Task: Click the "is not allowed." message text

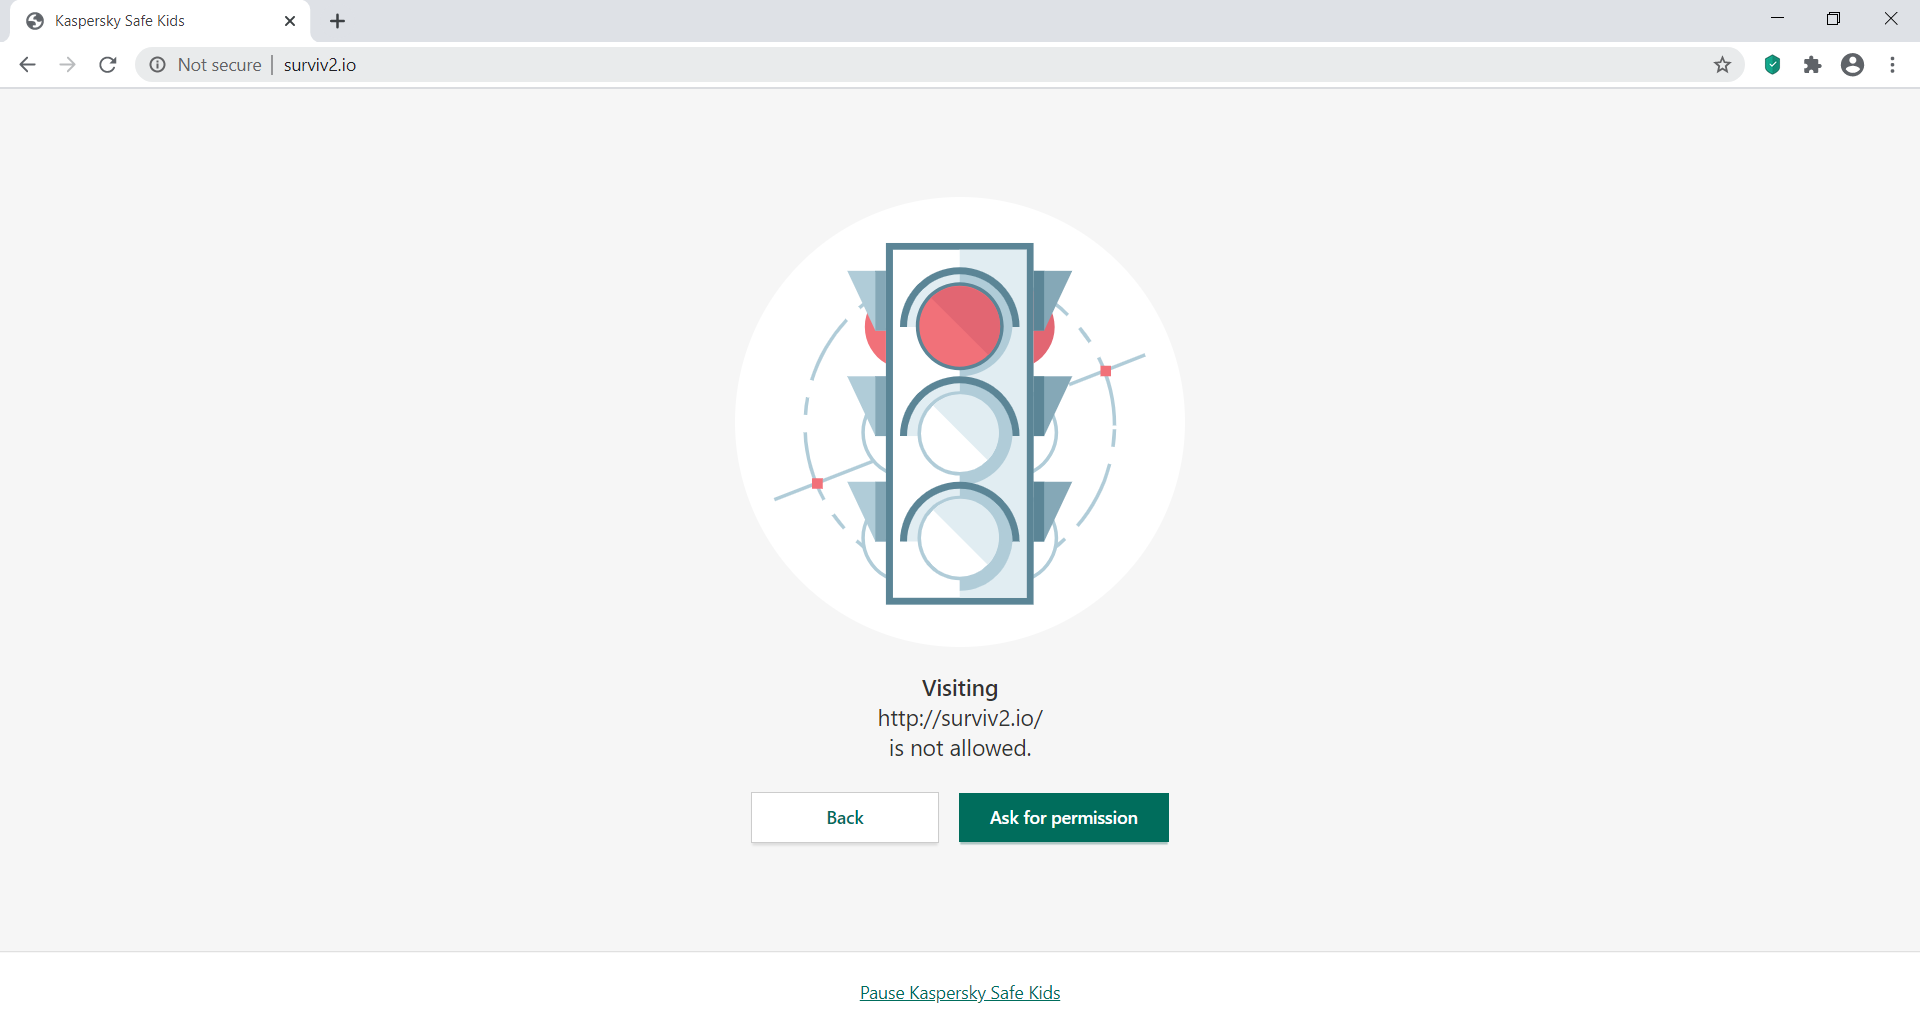Action: pyautogui.click(x=960, y=748)
